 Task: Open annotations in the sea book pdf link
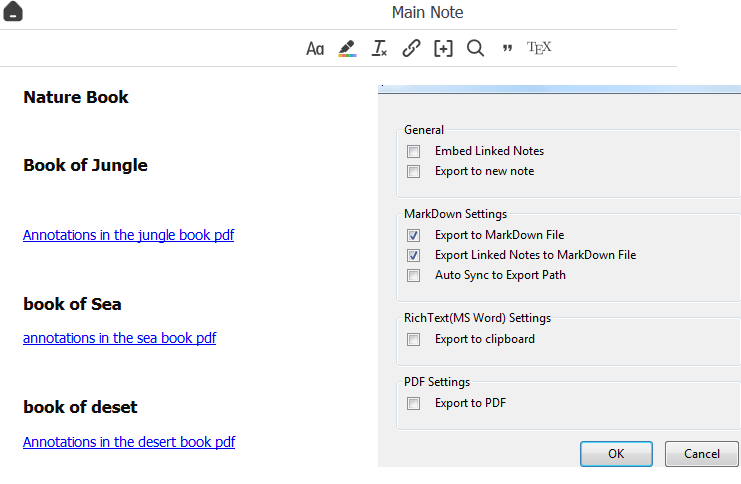click(x=120, y=338)
